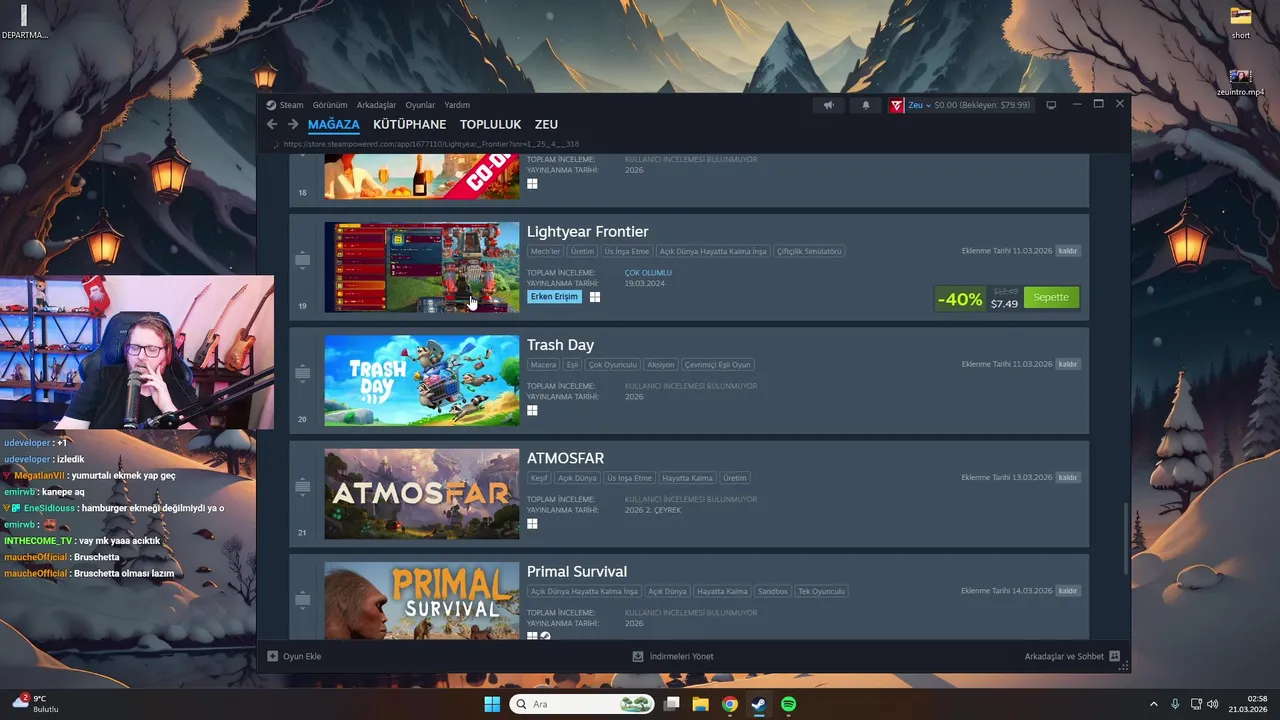Grab the reorder handle for Lightyear Frontier
Viewport: 1280px width, 720px height.
(302, 260)
